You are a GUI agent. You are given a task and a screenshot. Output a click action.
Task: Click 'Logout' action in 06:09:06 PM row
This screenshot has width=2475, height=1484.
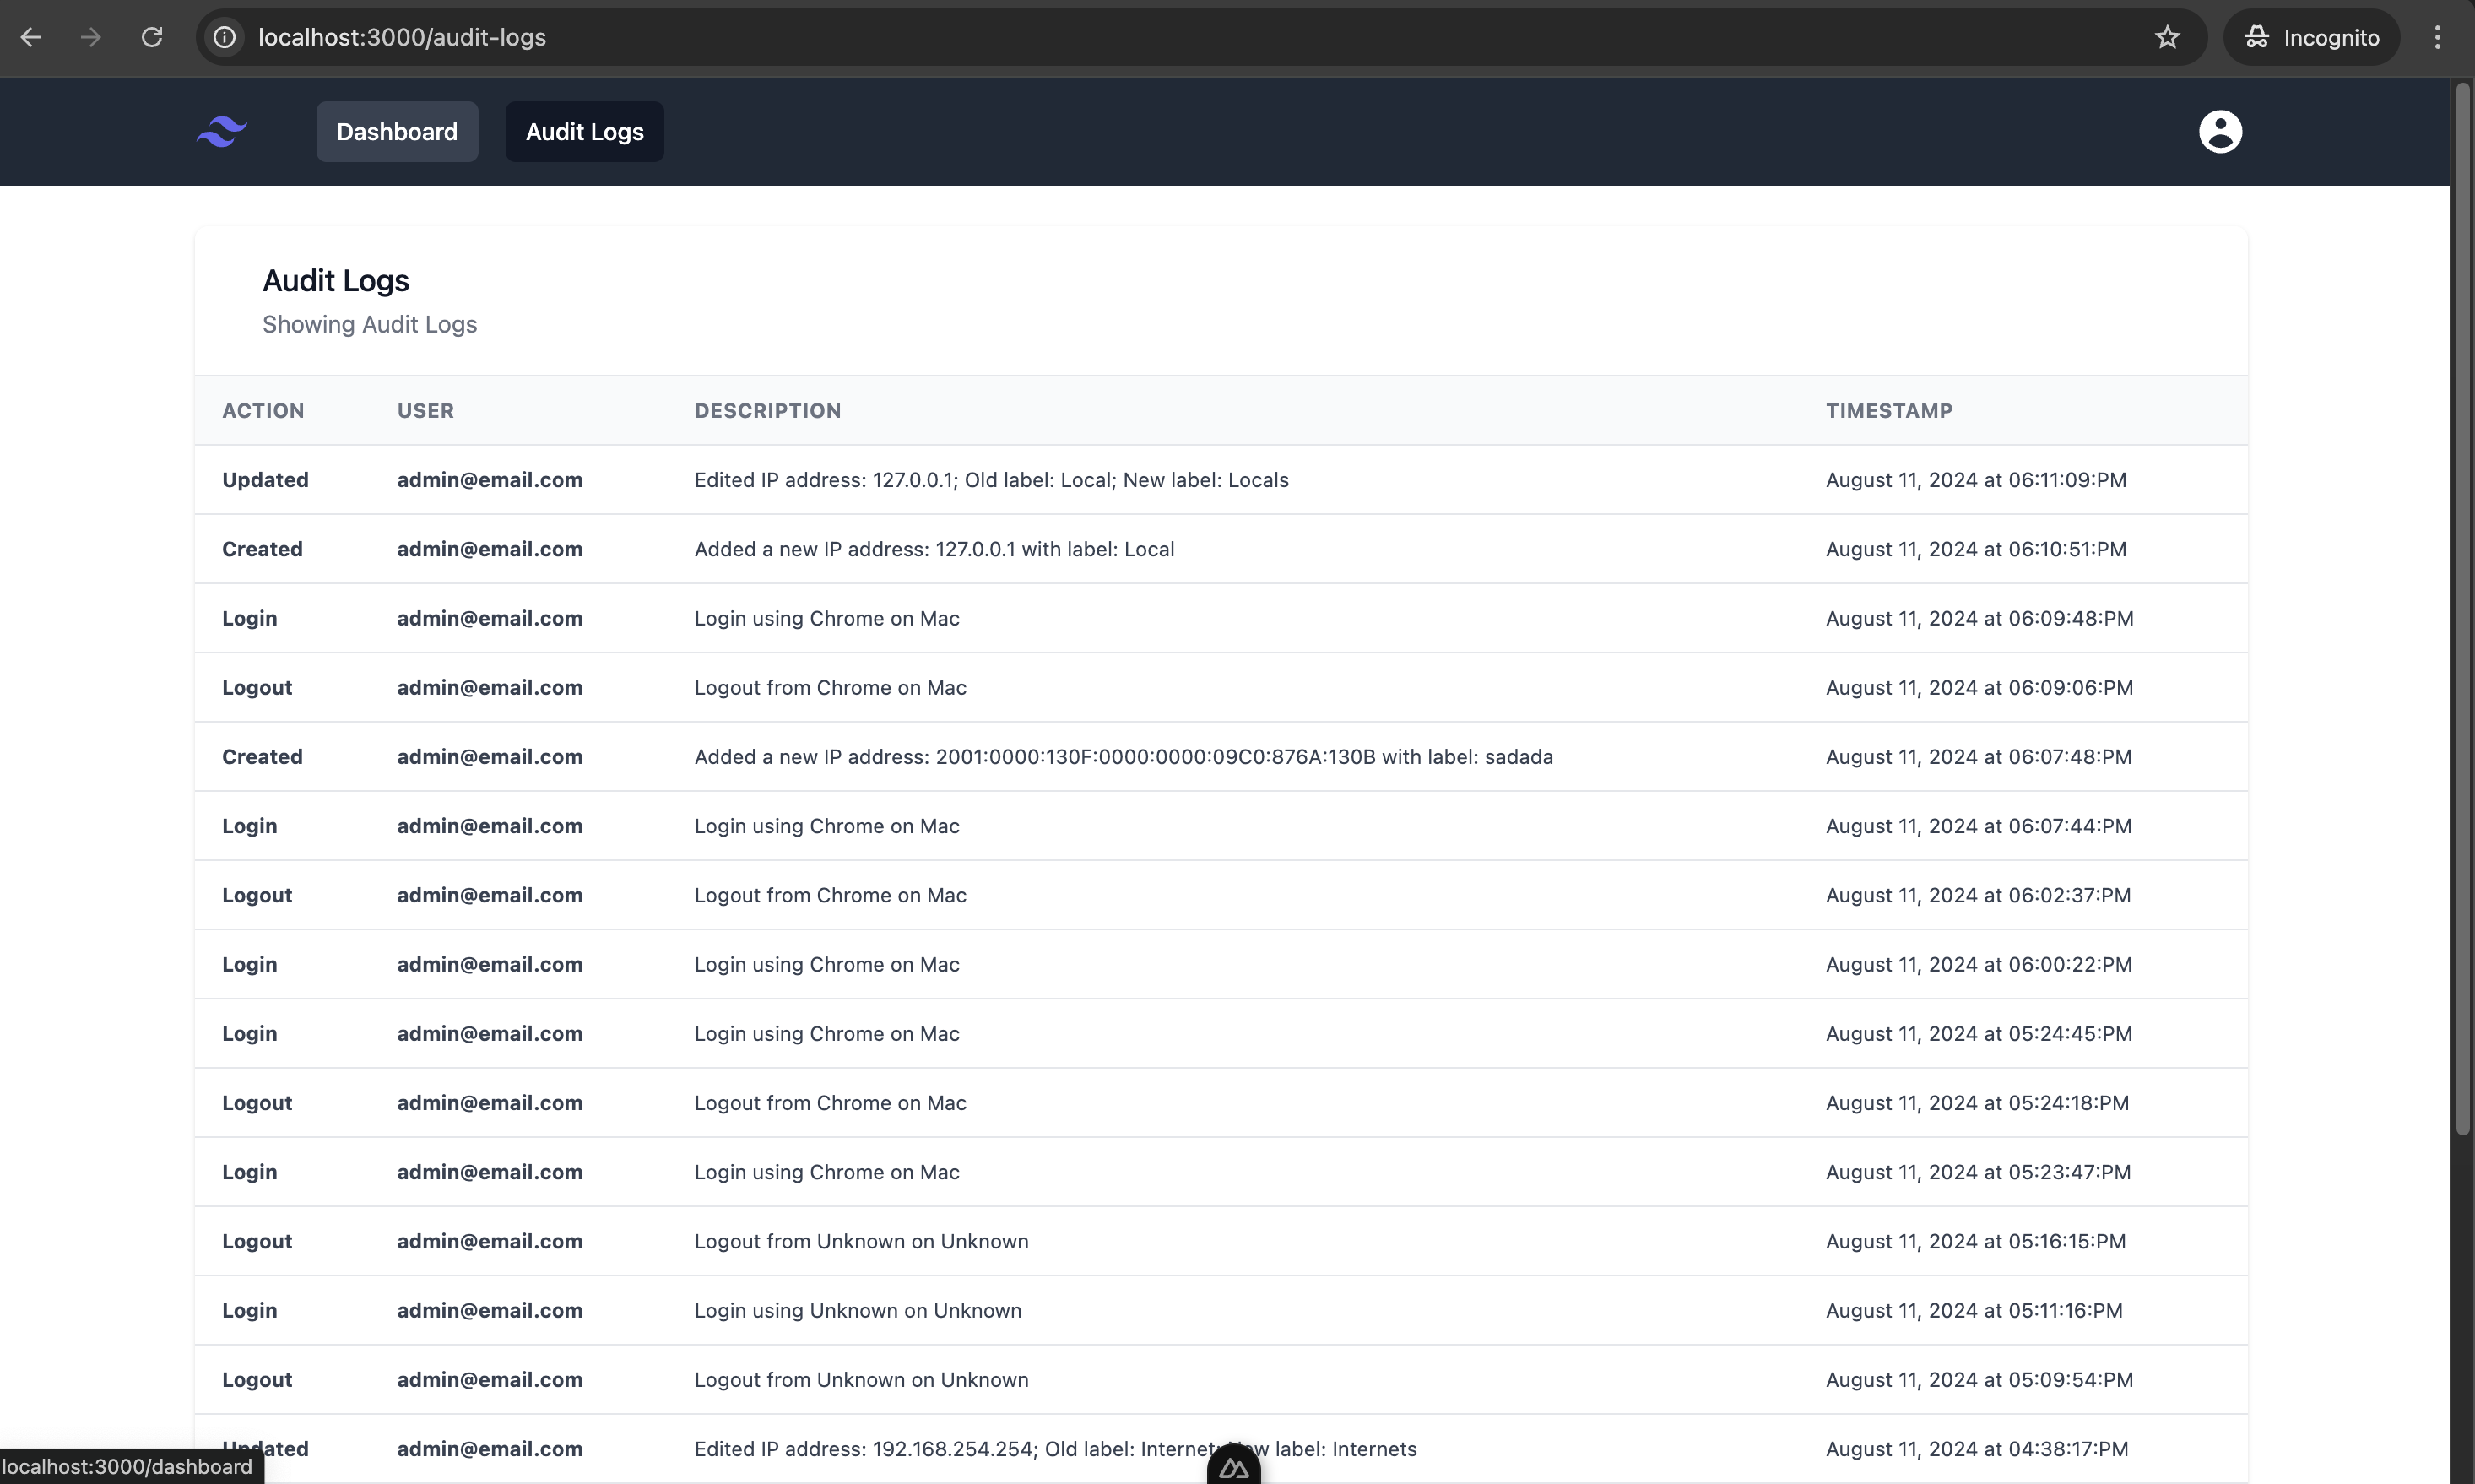[257, 687]
